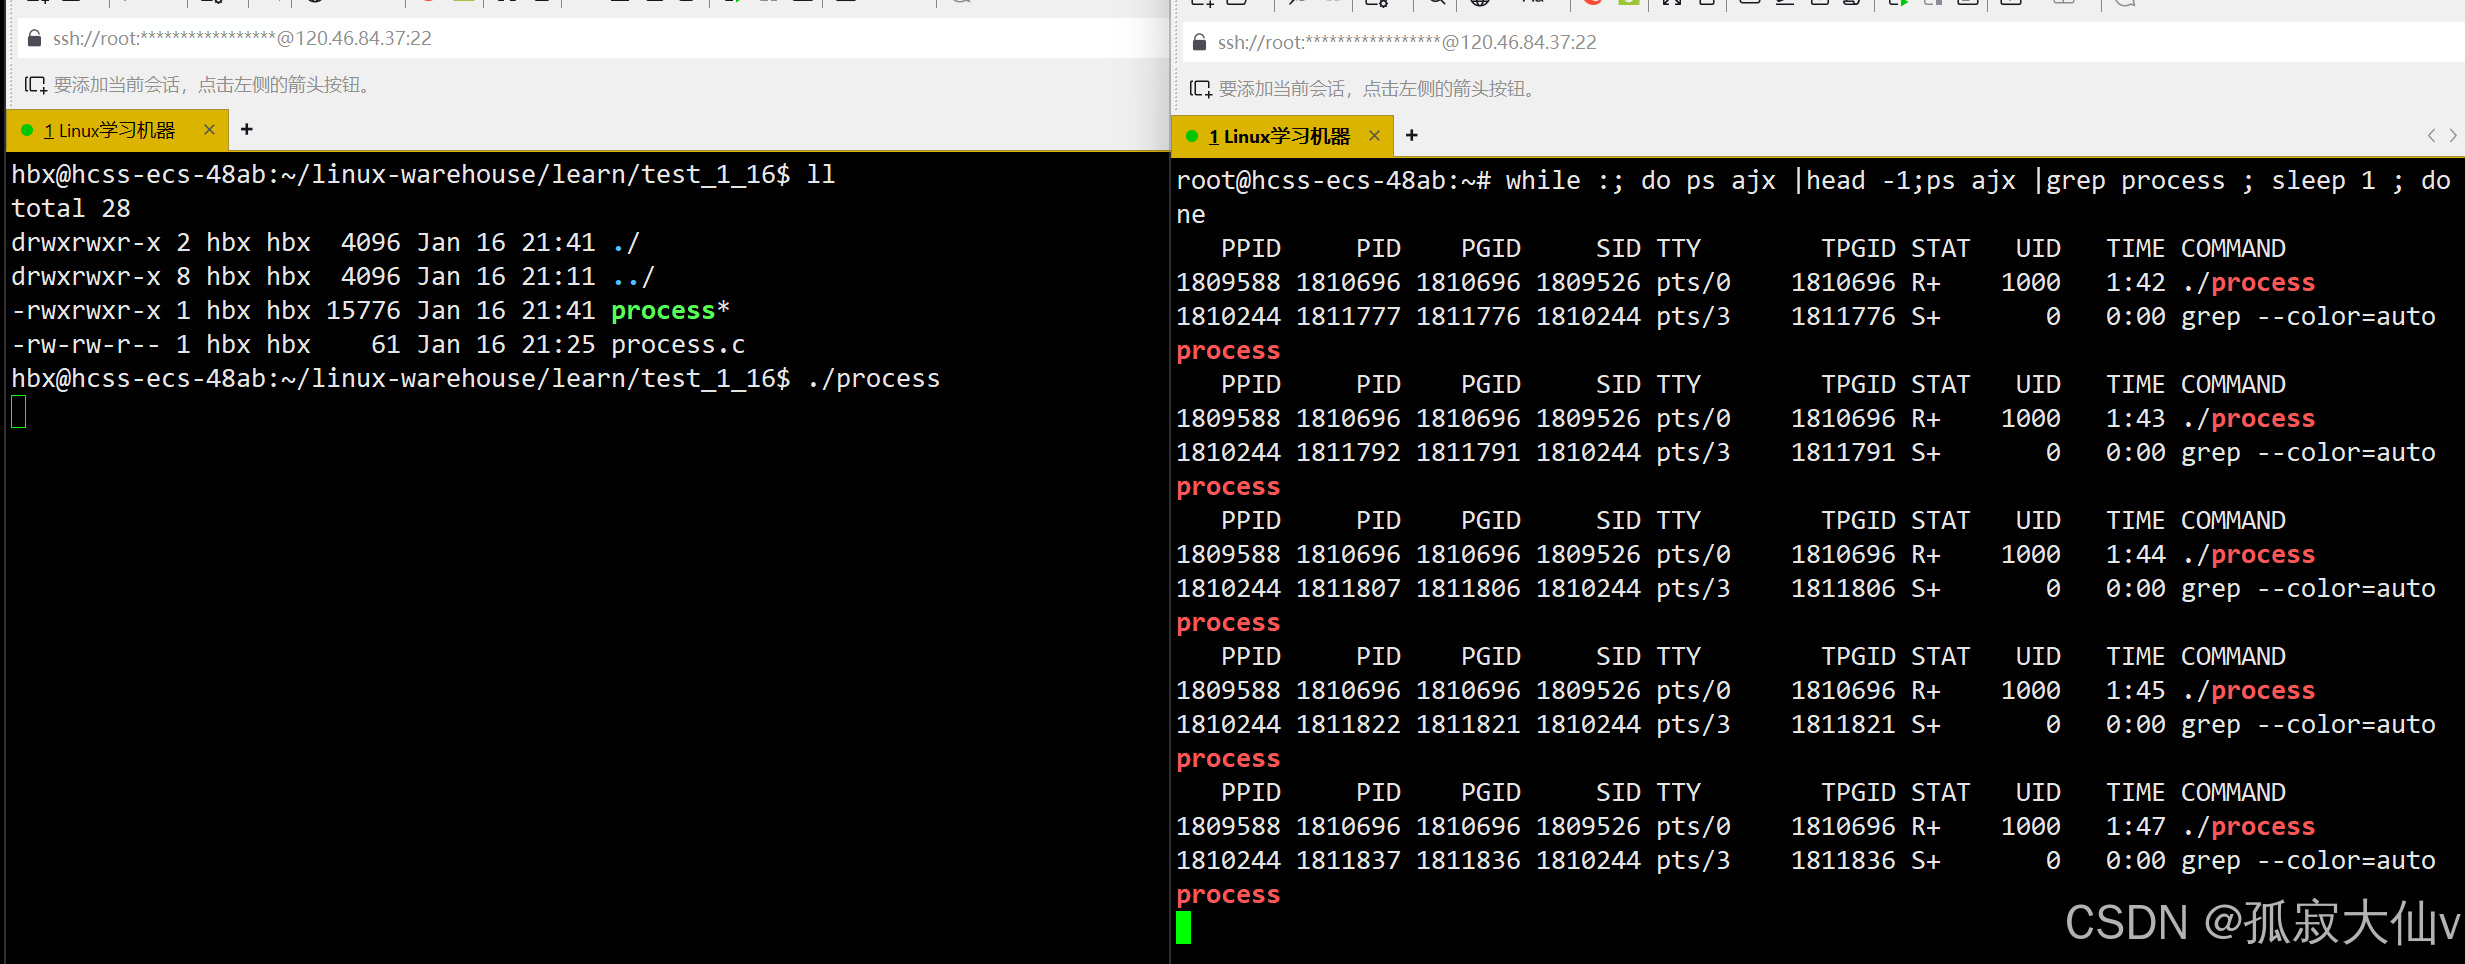This screenshot has height=964, width=2465.
Task: Click the add-session arrow icon in left window
Action: click(36, 85)
